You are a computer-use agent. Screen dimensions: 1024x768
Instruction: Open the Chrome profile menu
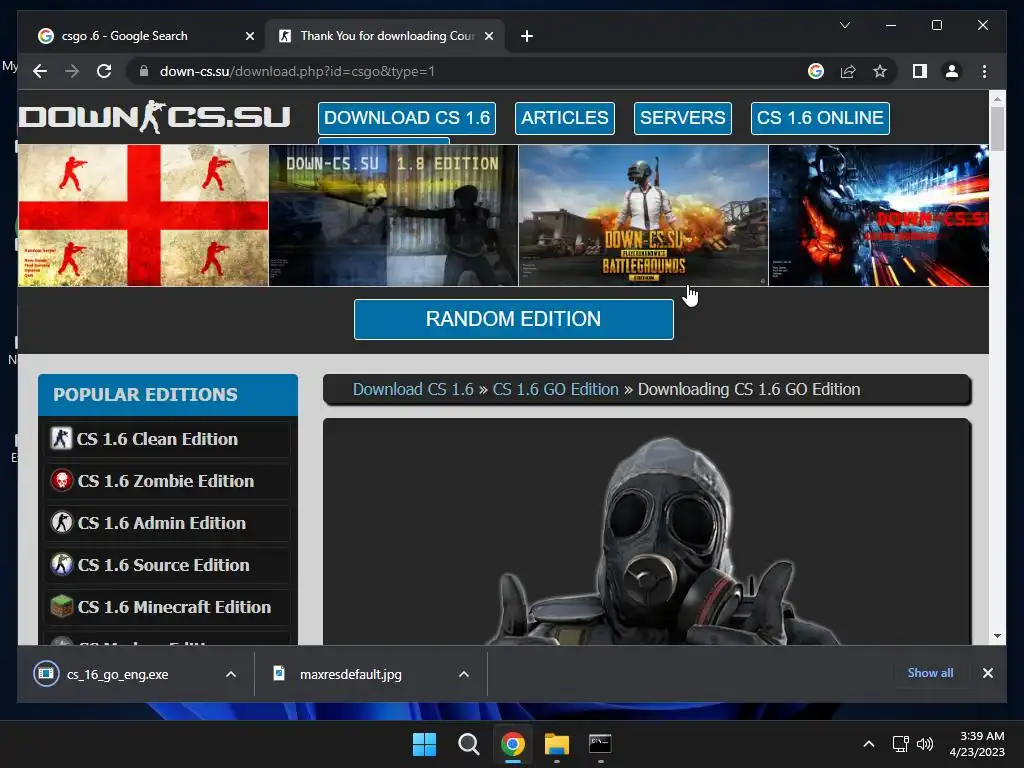[952, 71]
